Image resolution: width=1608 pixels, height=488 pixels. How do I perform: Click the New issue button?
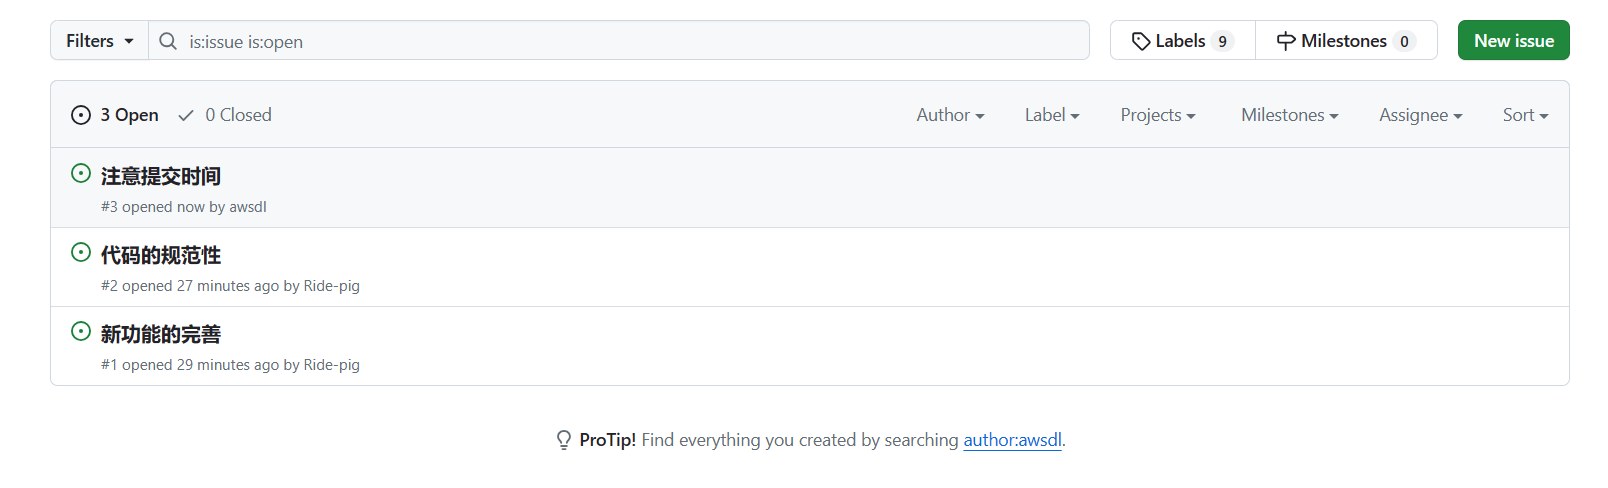click(x=1513, y=41)
